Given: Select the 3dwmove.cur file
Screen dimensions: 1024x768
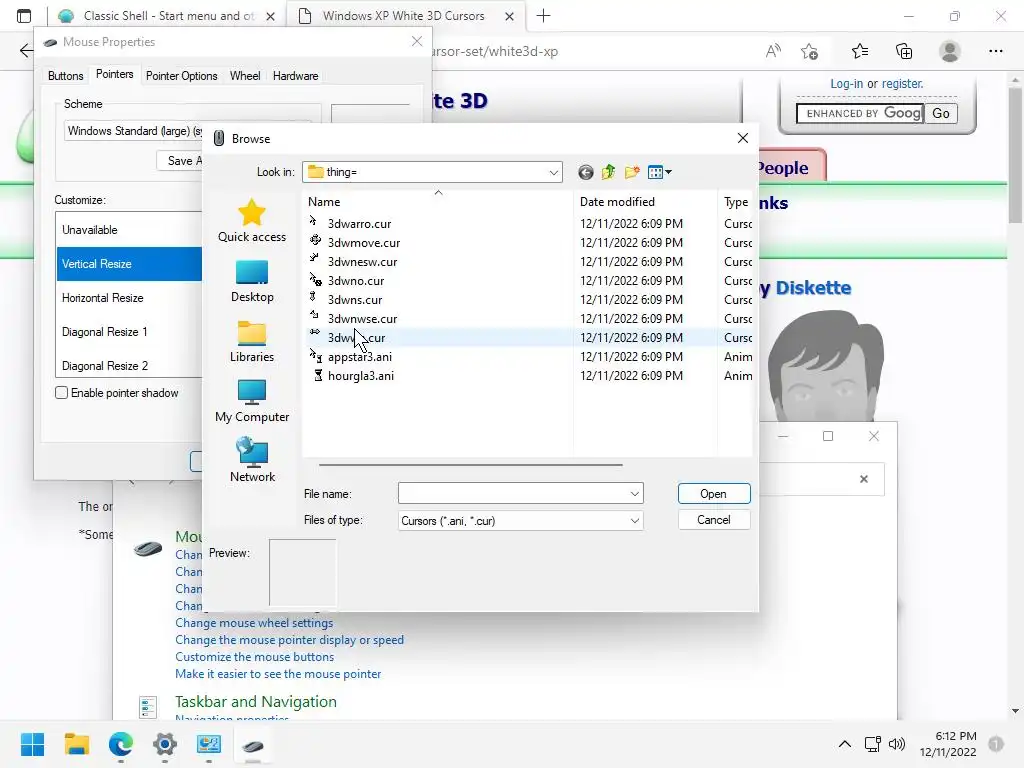Looking at the screenshot, I should click(364, 242).
